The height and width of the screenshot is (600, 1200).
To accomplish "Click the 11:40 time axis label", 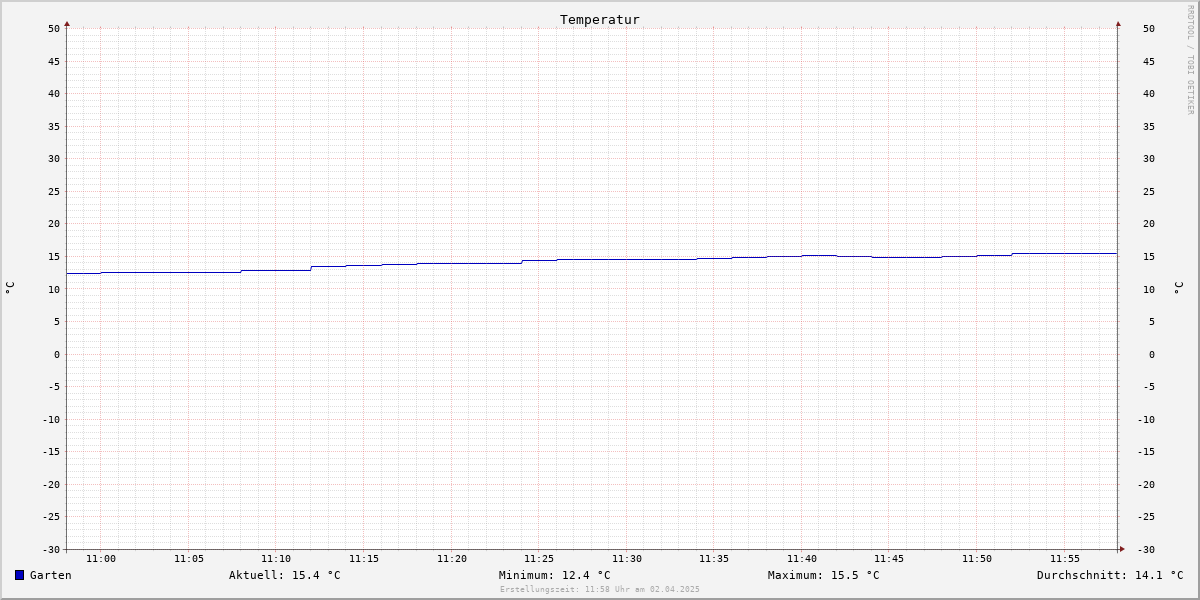I will click(x=802, y=559).
